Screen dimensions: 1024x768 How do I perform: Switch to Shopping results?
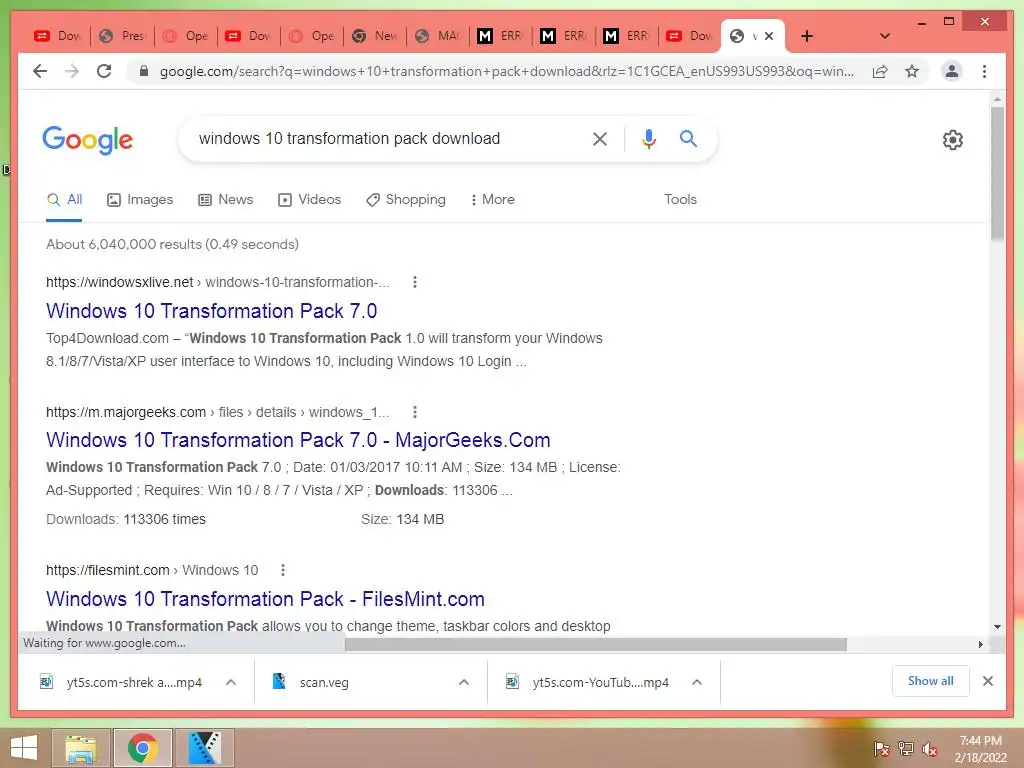pos(406,200)
